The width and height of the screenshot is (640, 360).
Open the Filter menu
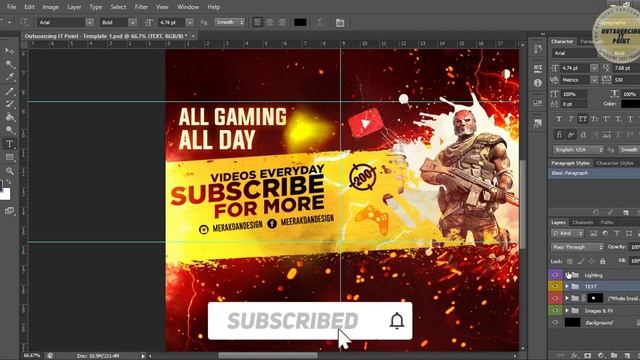(x=141, y=7)
